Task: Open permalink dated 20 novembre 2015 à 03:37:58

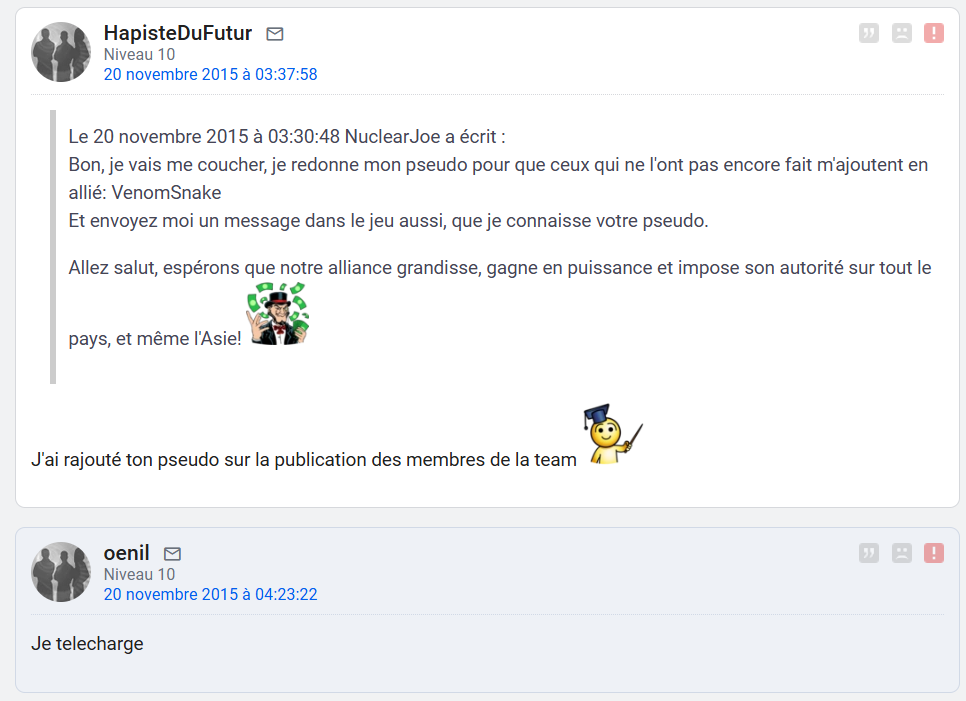Action: [210, 75]
